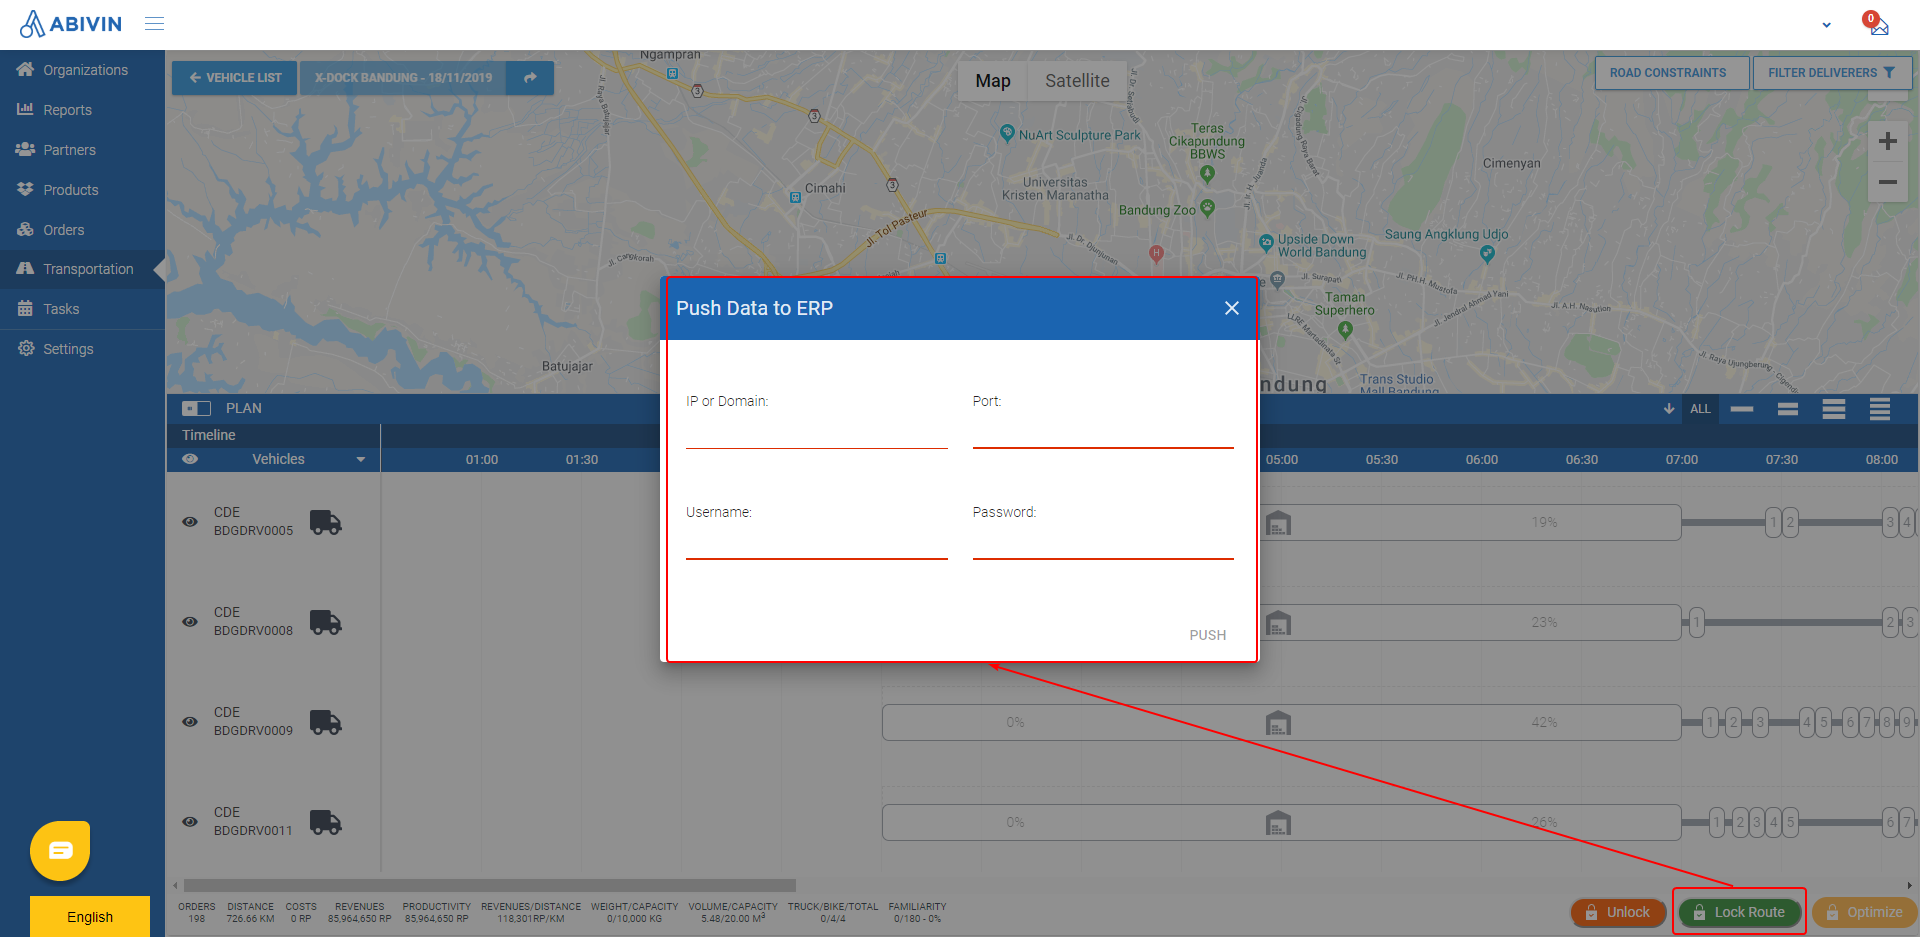Screen dimensions: 1920x937
Task: Select the ALL timeline filter
Action: tap(1700, 408)
